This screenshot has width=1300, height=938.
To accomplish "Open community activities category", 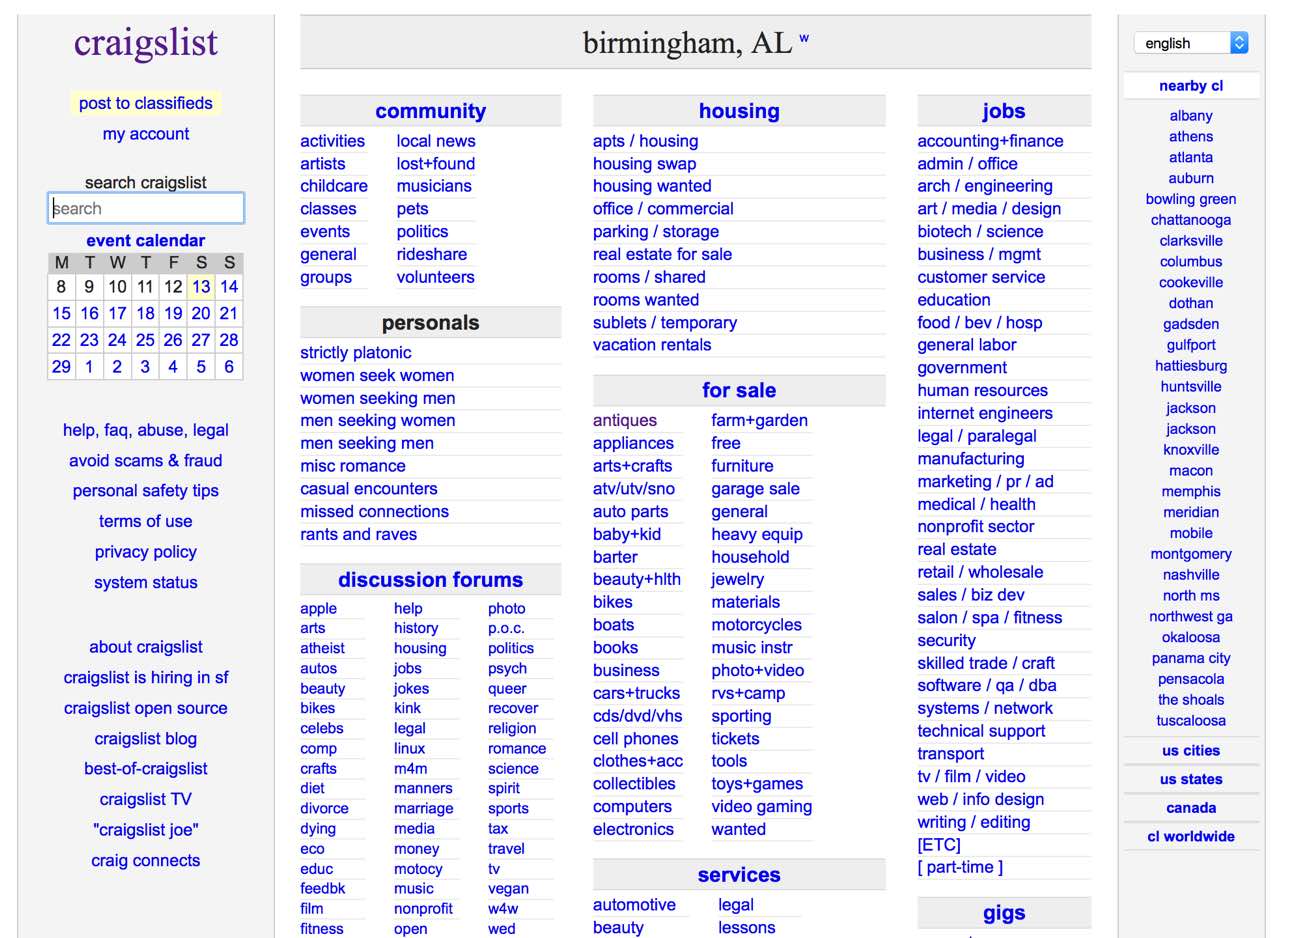I will (x=333, y=141).
